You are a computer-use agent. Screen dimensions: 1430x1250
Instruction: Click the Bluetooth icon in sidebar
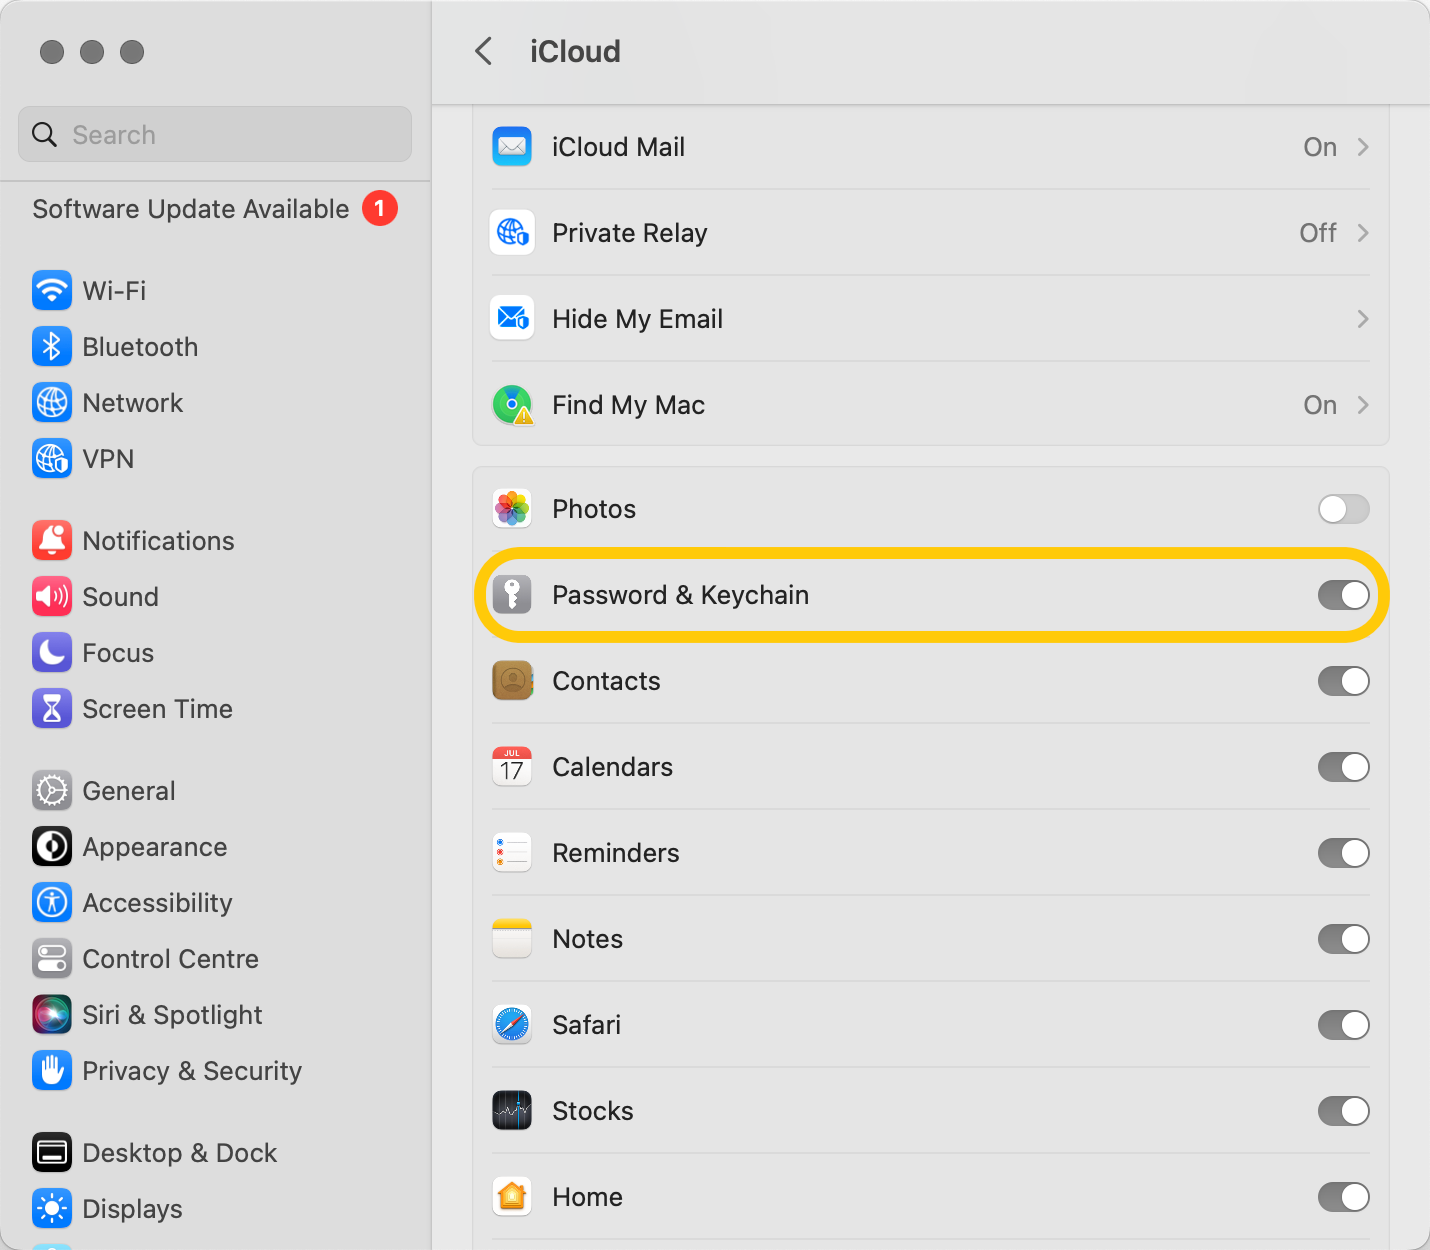(52, 347)
